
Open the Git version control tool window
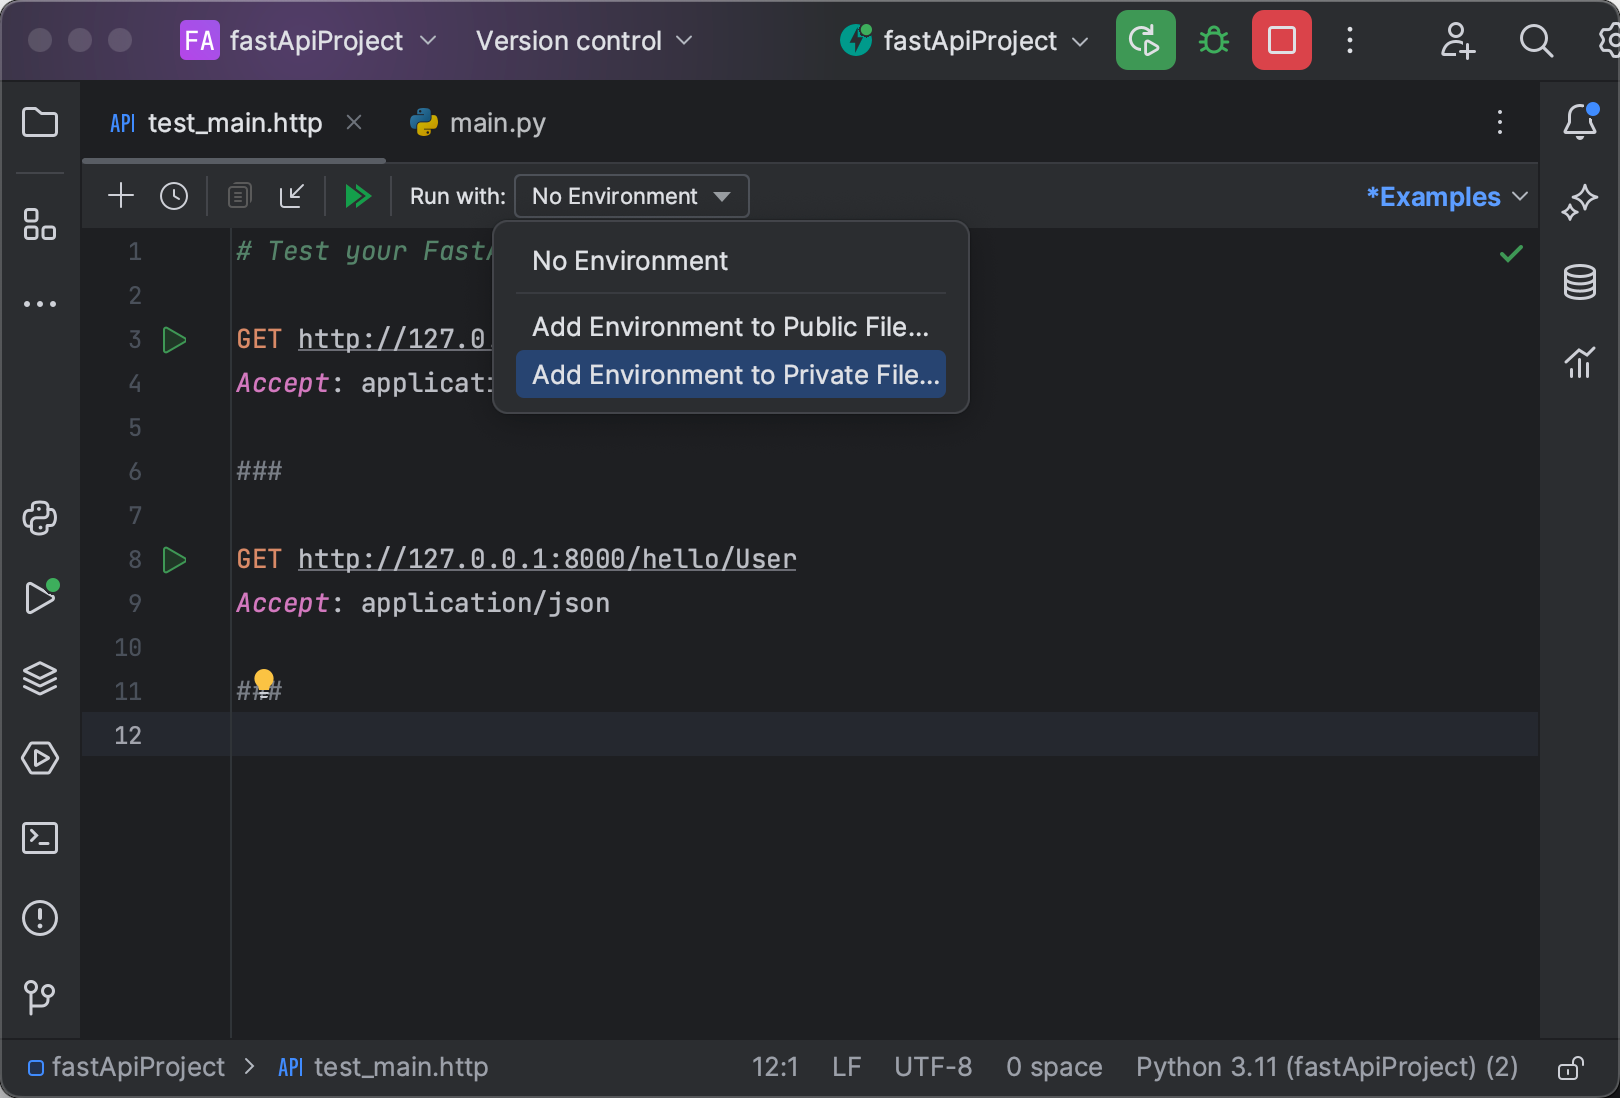[x=40, y=997]
